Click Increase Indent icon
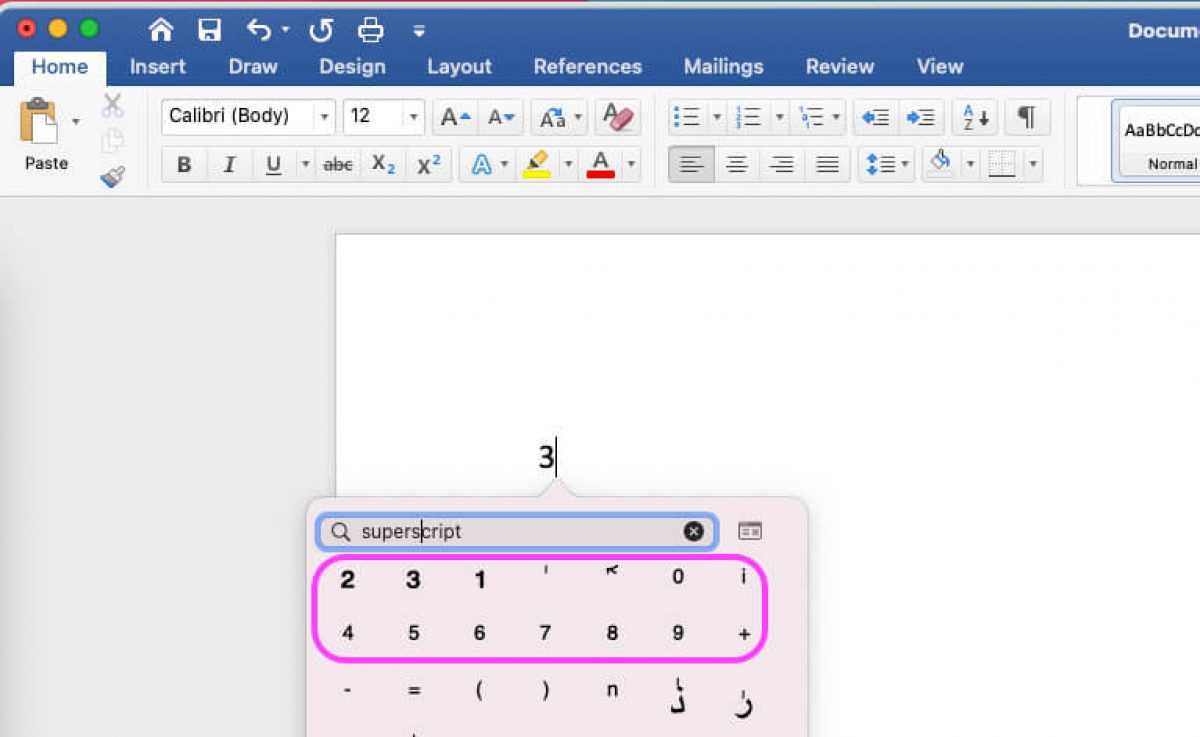The height and width of the screenshot is (737, 1200). click(x=921, y=117)
